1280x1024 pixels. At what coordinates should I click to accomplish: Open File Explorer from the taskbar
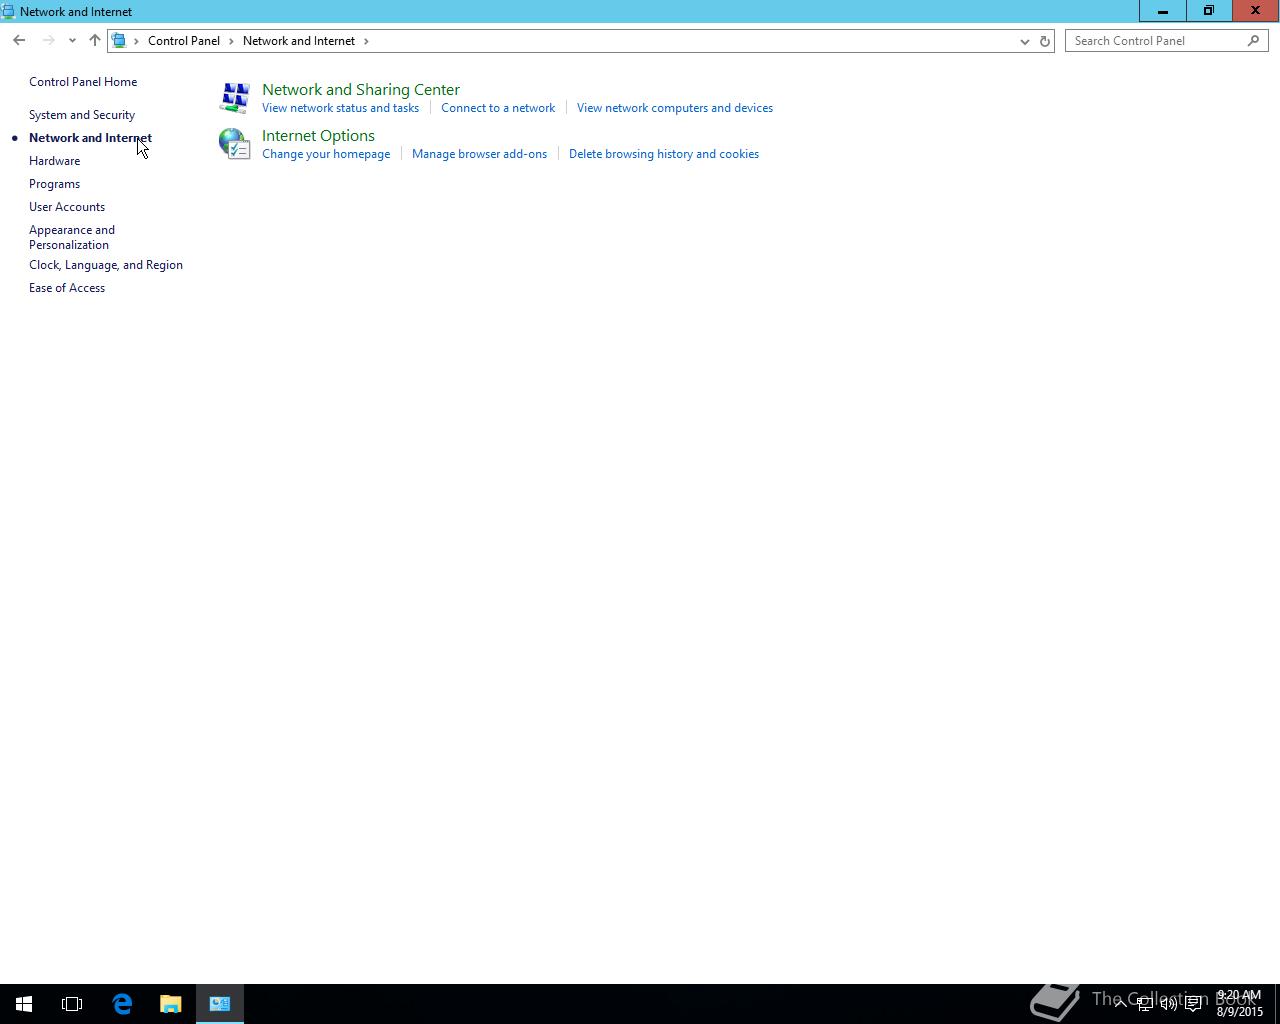171,1004
